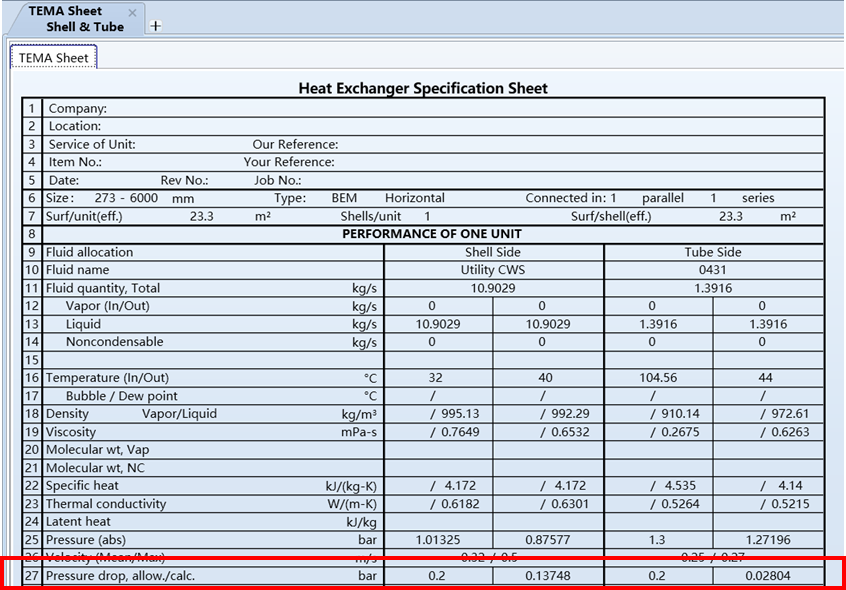Click the BEM type value
846x590 pixels.
pyautogui.click(x=344, y=198)
